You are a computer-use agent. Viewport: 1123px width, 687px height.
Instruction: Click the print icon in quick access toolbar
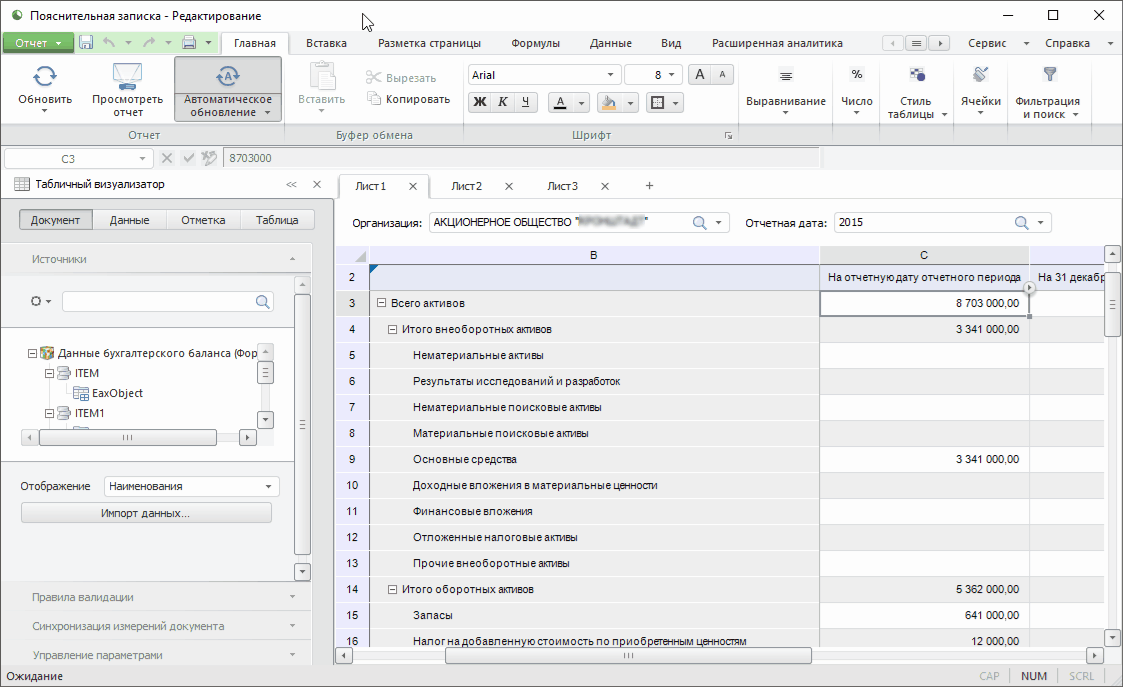click(x=189, y=43)
